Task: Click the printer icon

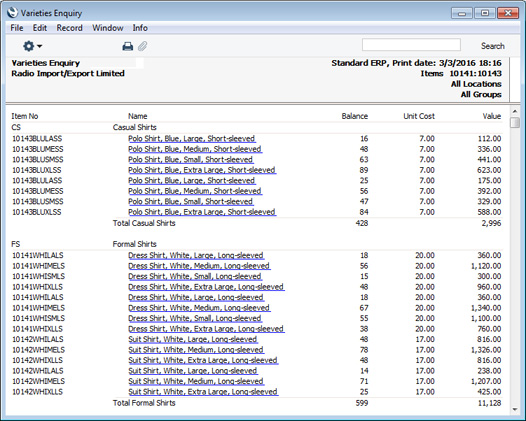Action: 127,46
